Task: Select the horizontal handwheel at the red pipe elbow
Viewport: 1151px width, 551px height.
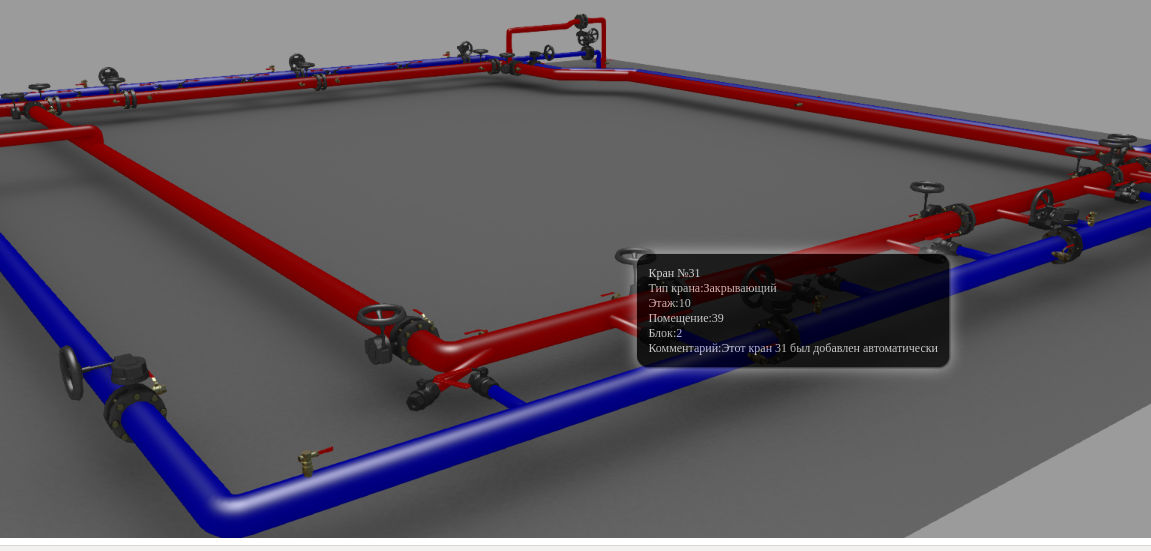Action: [382, 315]
